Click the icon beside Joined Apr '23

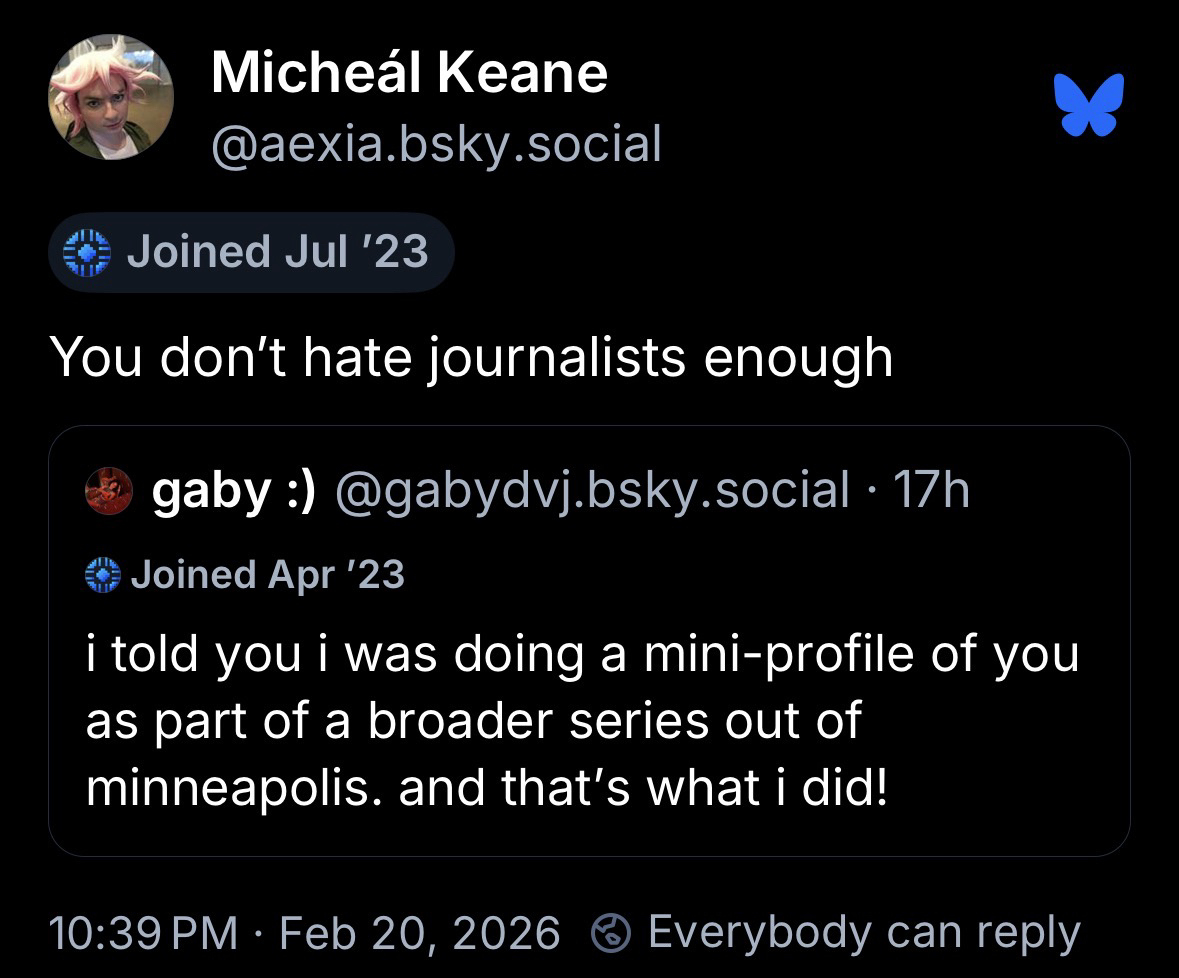coord(102,575)
